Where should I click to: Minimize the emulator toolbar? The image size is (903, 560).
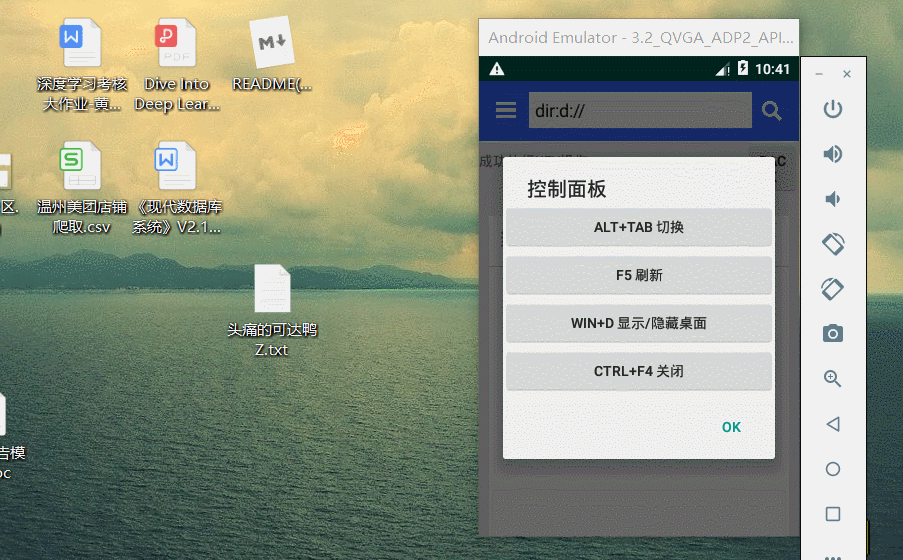(x=819, y=74)
